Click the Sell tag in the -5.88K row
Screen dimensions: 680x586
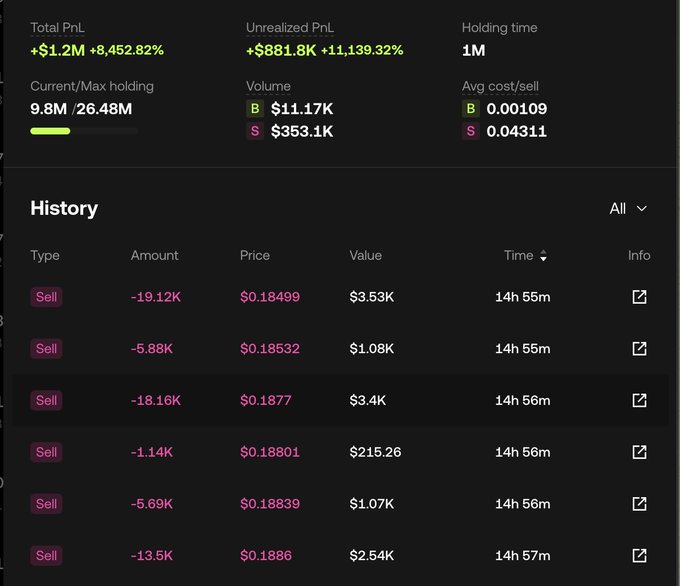46,349
